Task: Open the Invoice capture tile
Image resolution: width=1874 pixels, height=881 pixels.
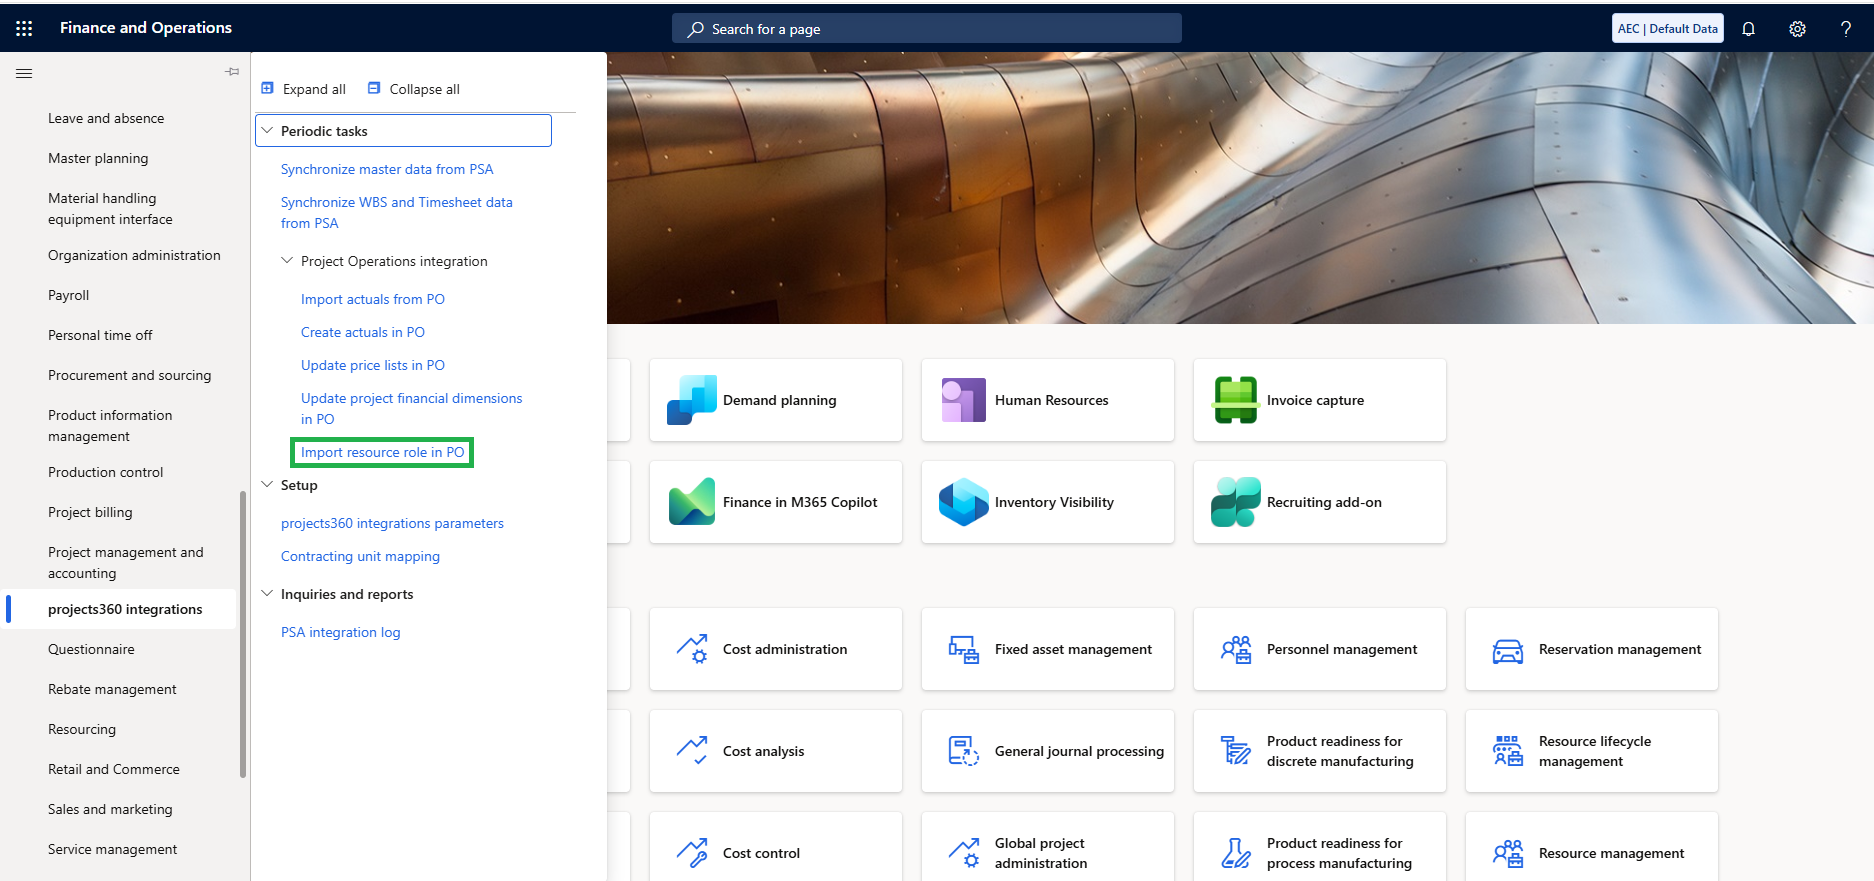Action: (1319, 400)
